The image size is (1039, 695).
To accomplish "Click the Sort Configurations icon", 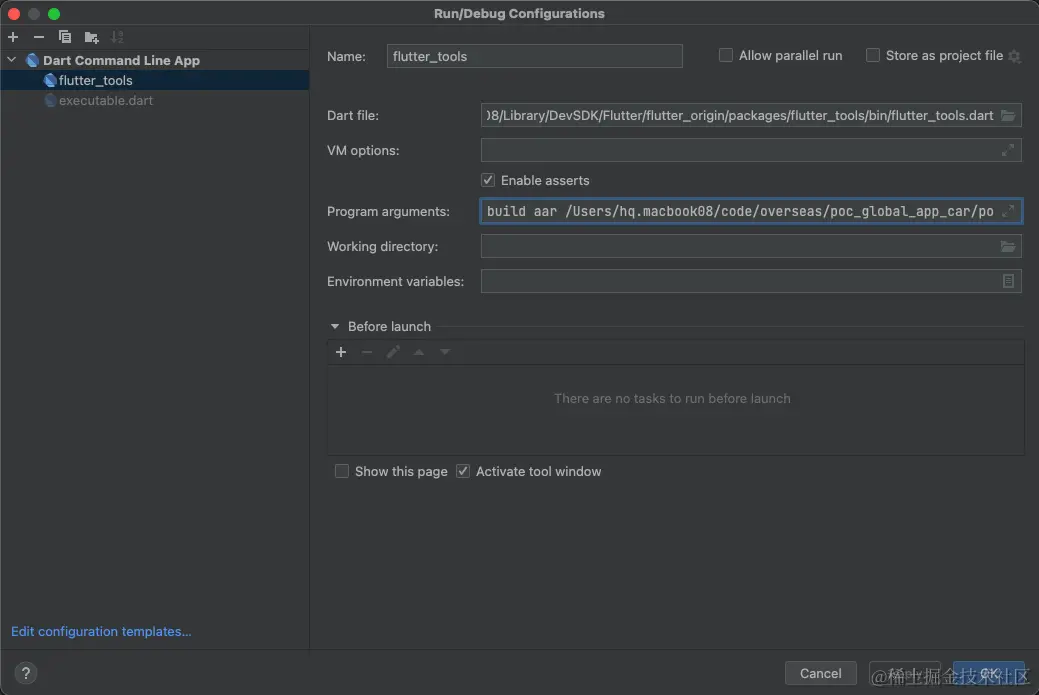I will coord(117,37).
